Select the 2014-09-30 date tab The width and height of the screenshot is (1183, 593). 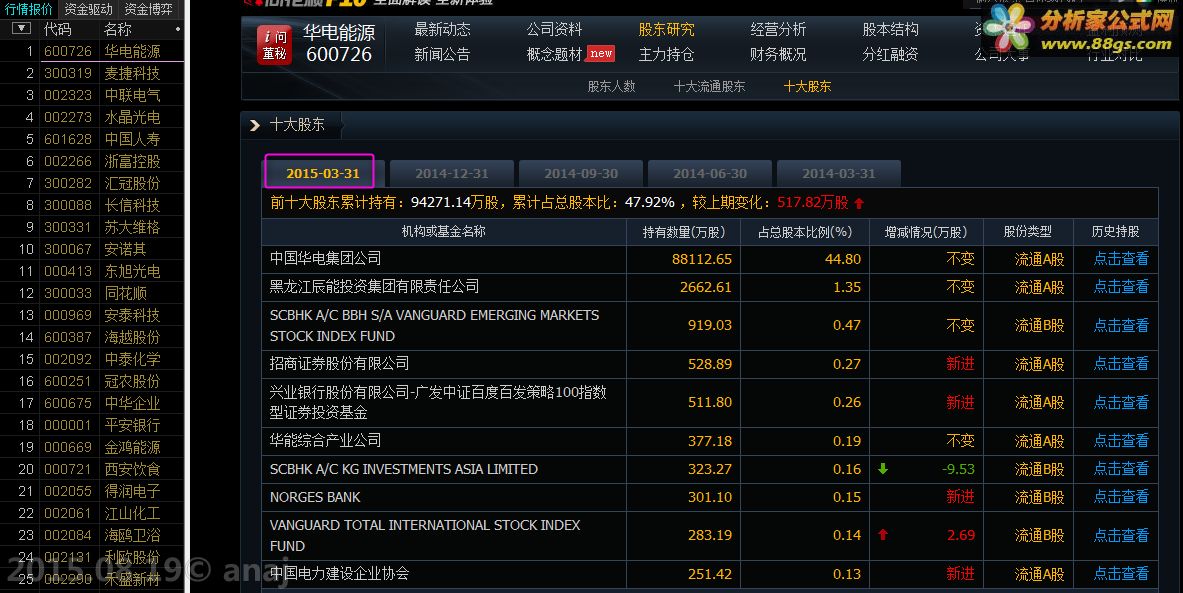(x=581, y=174)
